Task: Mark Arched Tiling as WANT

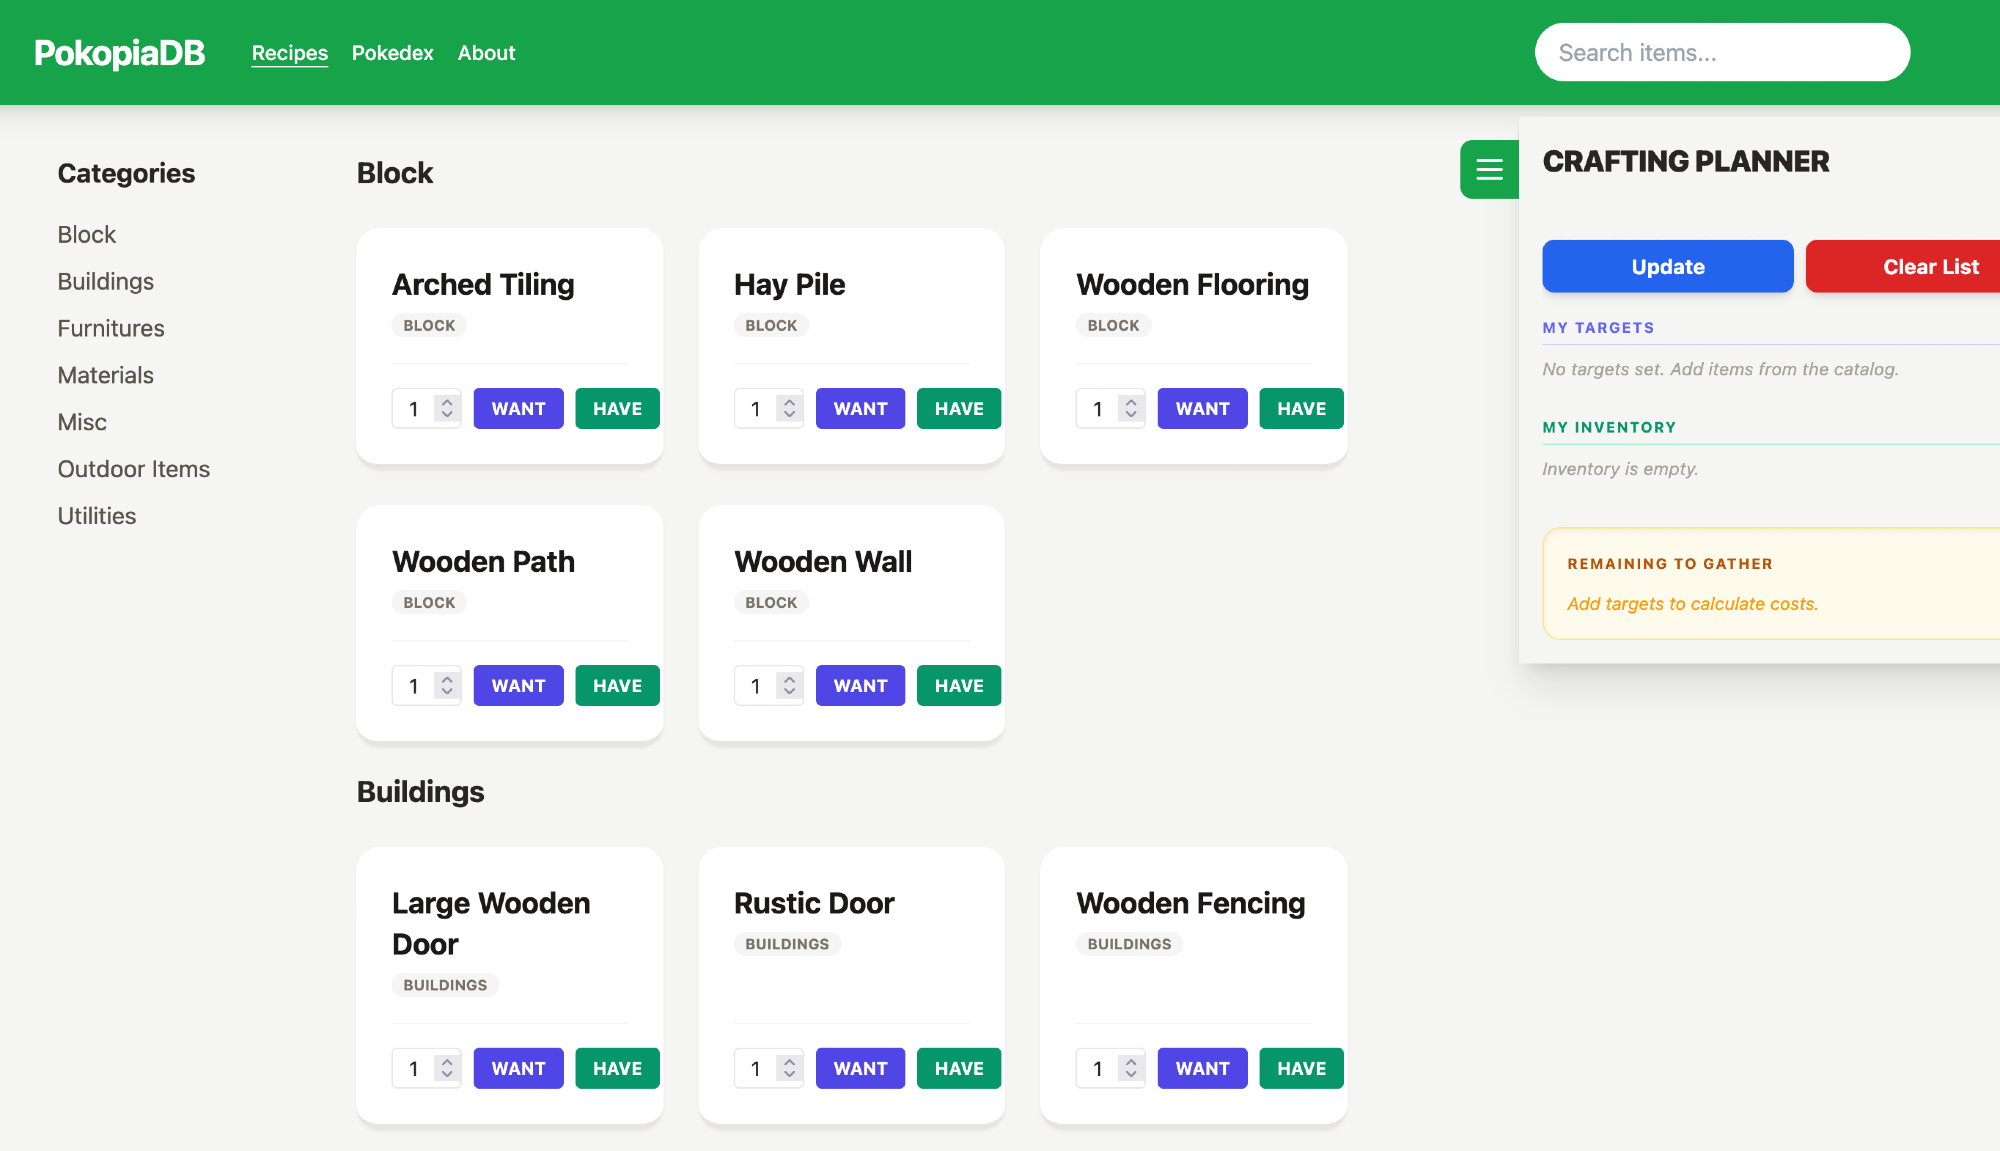Action: tap(518, 409)
